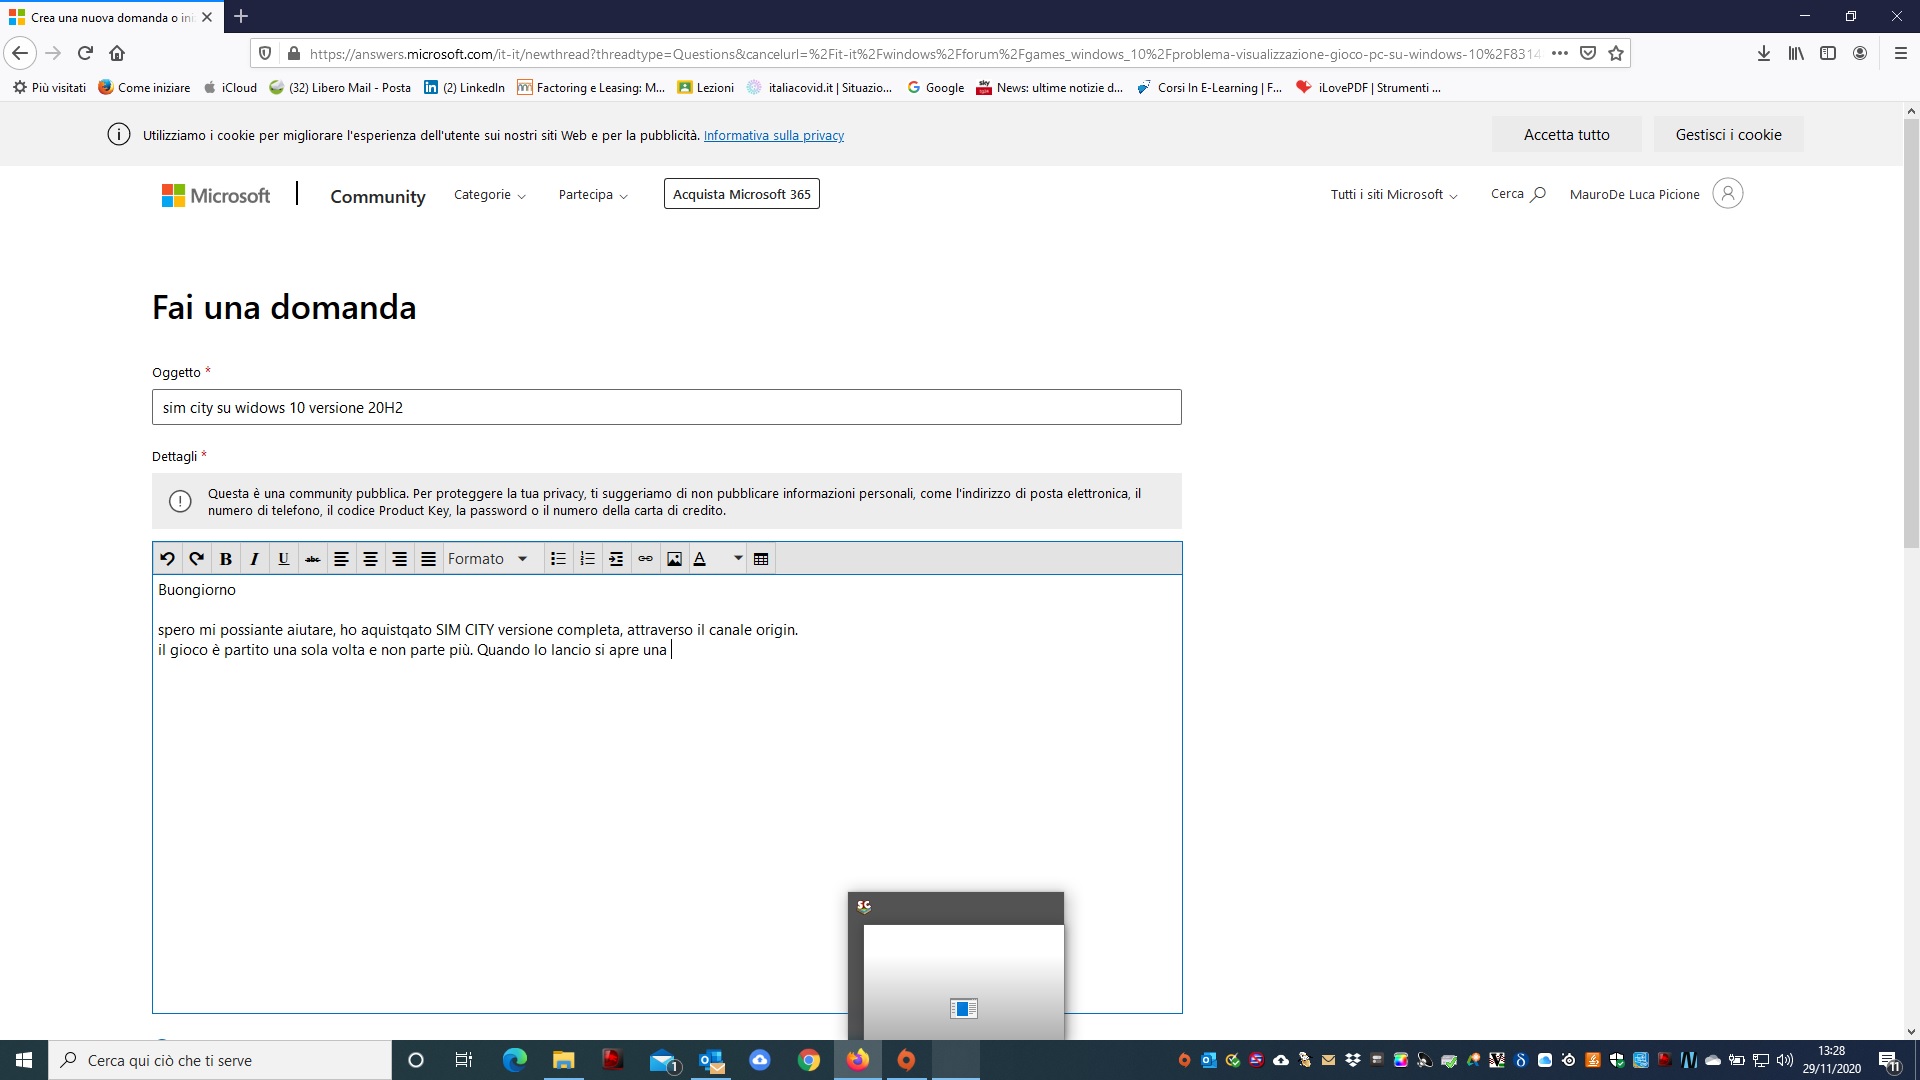Viewport: 1920px width, 1080px height.
Task: Increase indent of the paragraph
Action: [616, 559]
